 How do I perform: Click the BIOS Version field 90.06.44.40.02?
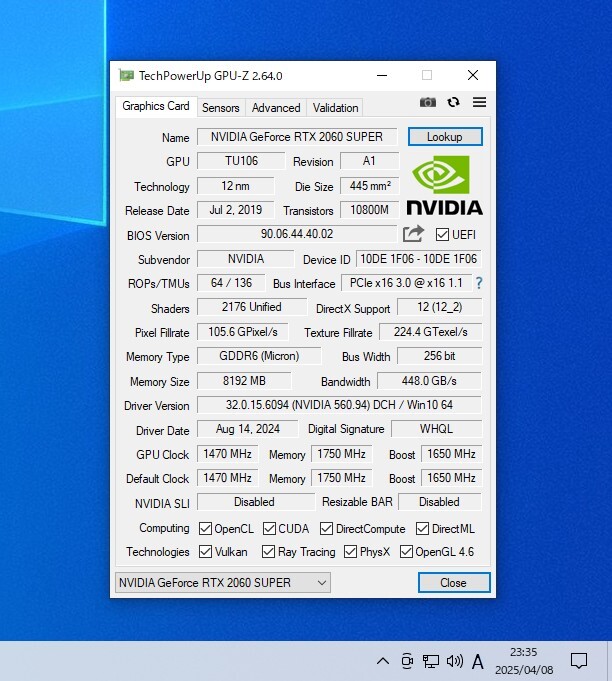coord(297,234)
